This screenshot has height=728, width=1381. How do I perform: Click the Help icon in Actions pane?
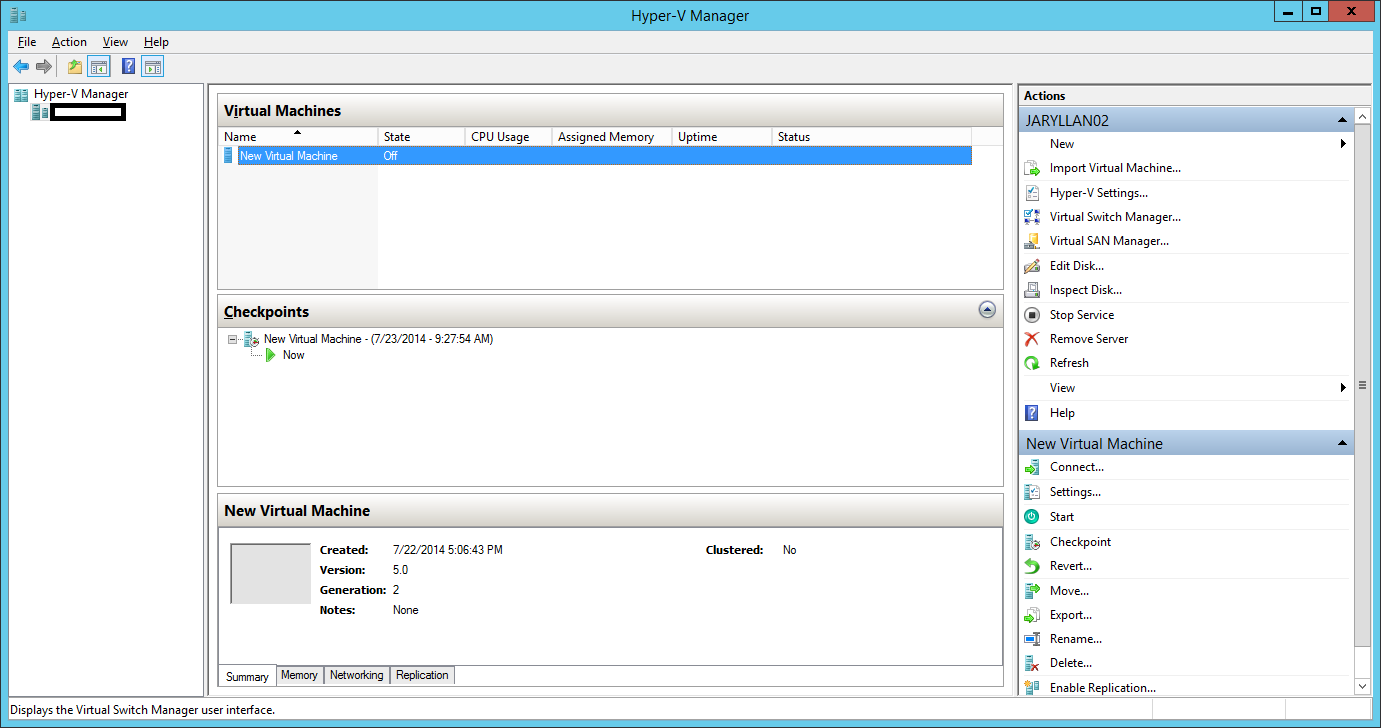(x=1032, y=413)
